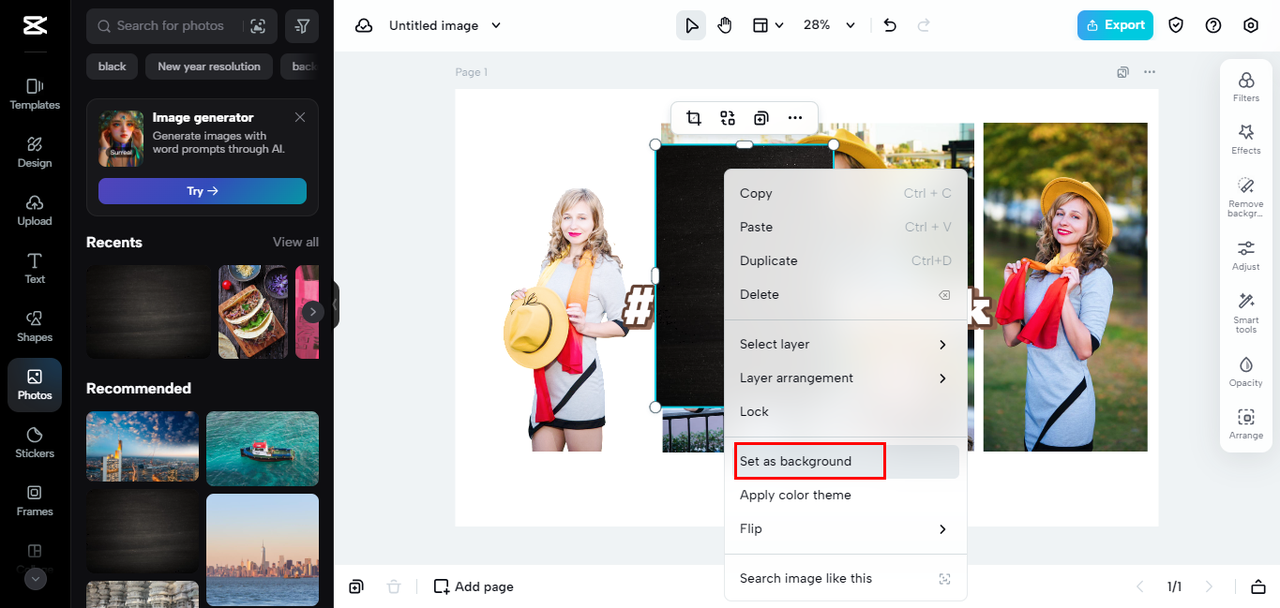Open more options in floating toolbar
This screenshot has width=1280, height=608.
pos(795,118)
